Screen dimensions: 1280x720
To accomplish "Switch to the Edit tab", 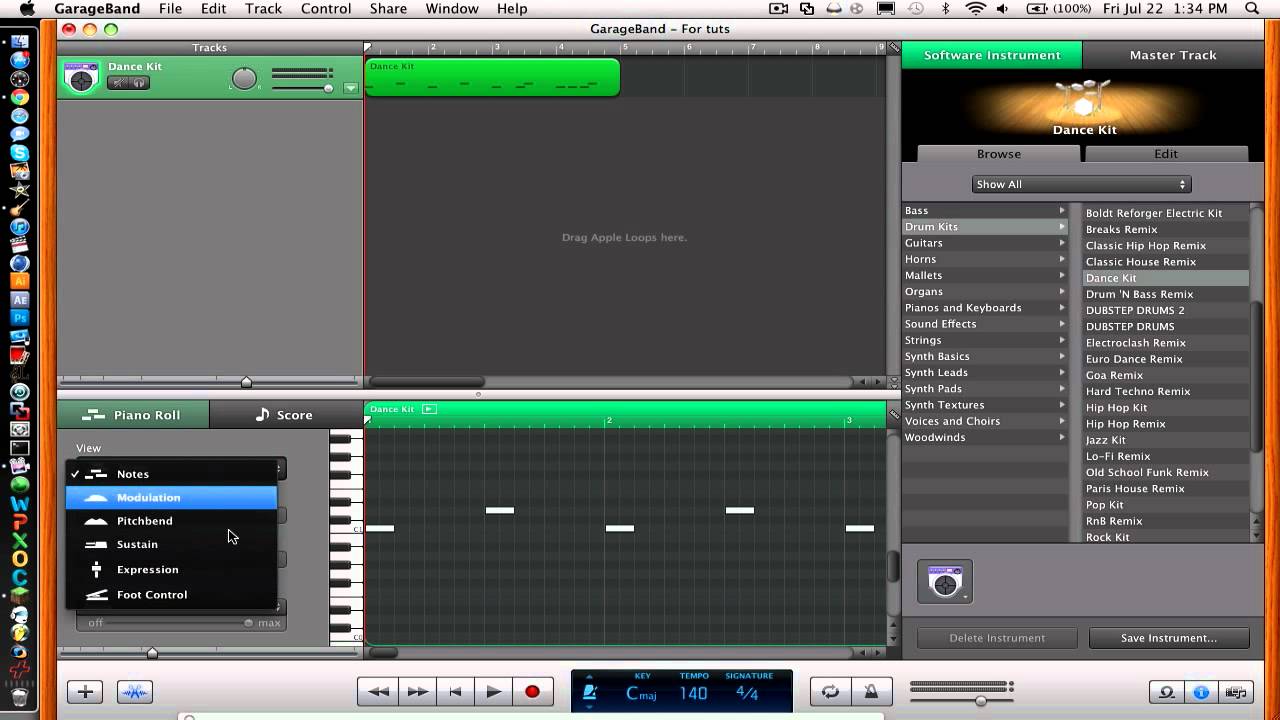I will point(1166,154).
